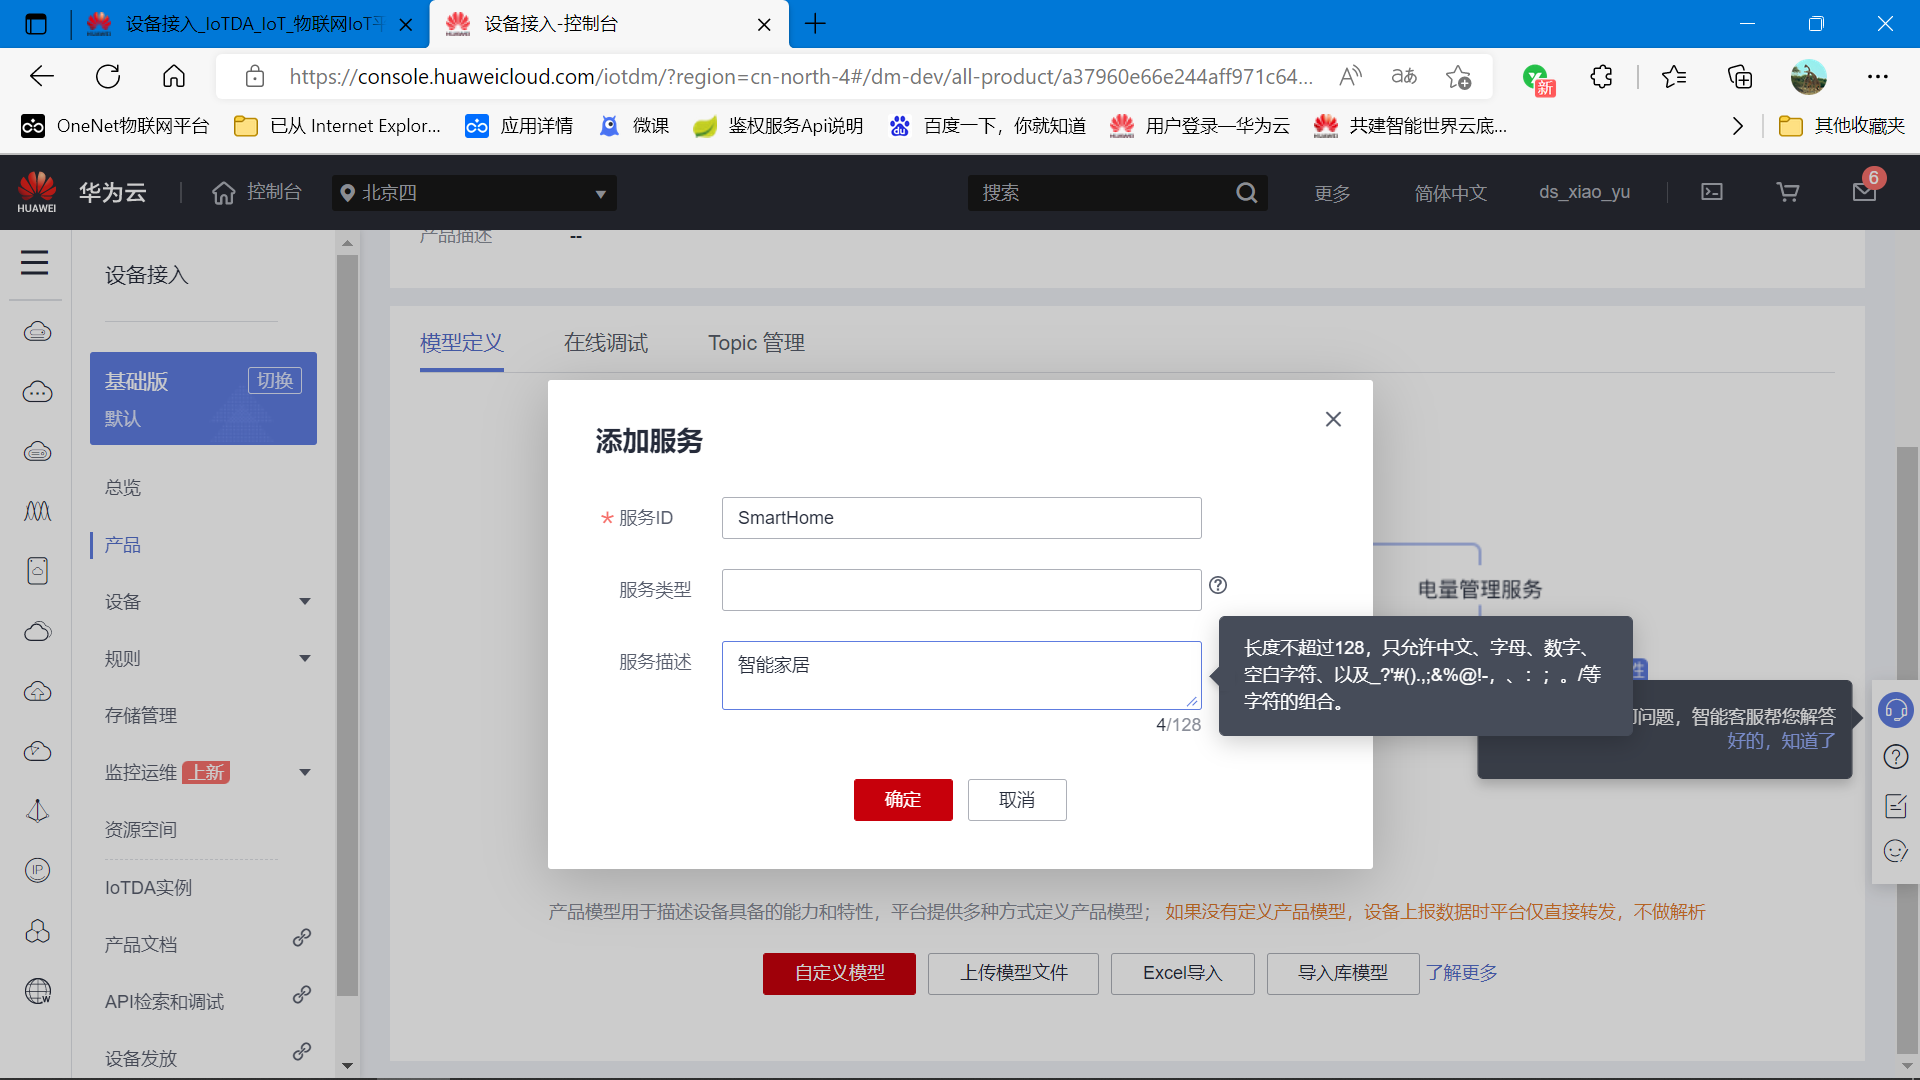Close the add service dialog
This screenshot has height=1080, width=1920.
[1333, 419]
